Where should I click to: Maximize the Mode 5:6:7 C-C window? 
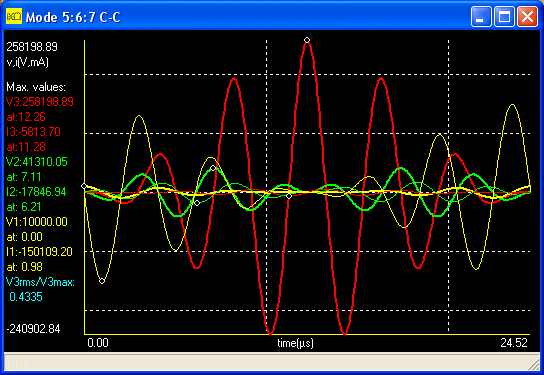coord(504,17)
